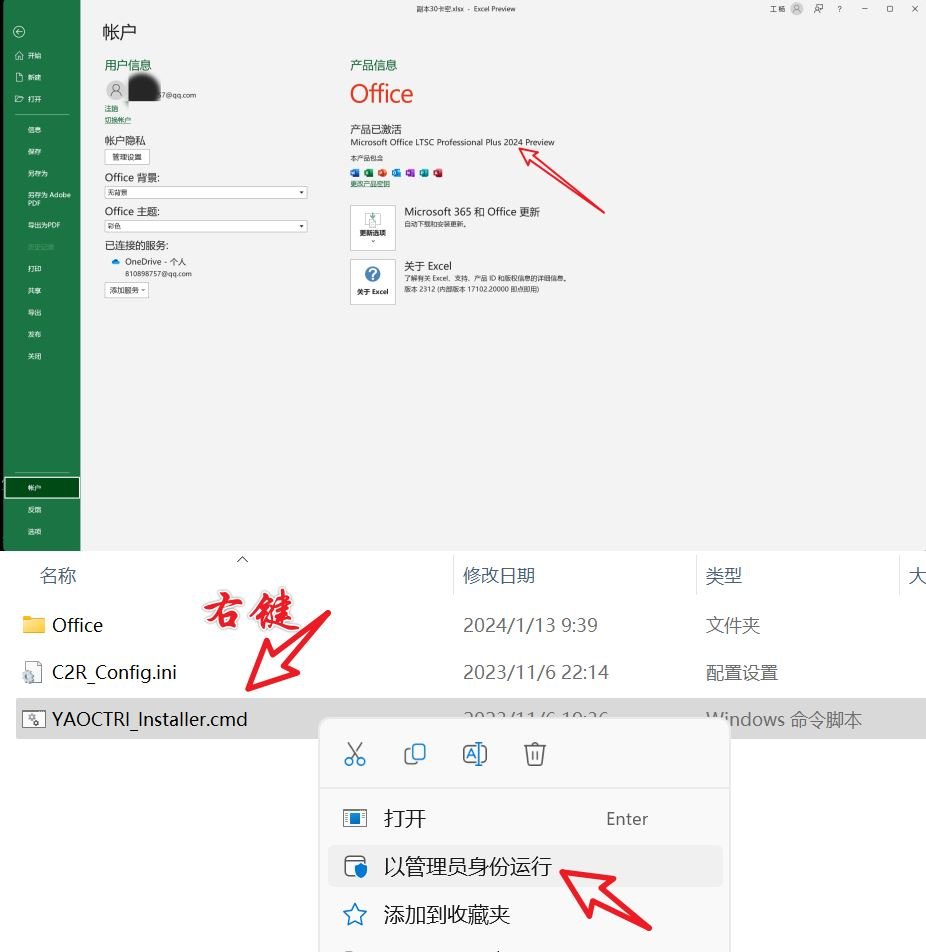926x952 pixels.
Task: Open 打印 (Print) in the Excel sidebar
Action: coord(34,269)
